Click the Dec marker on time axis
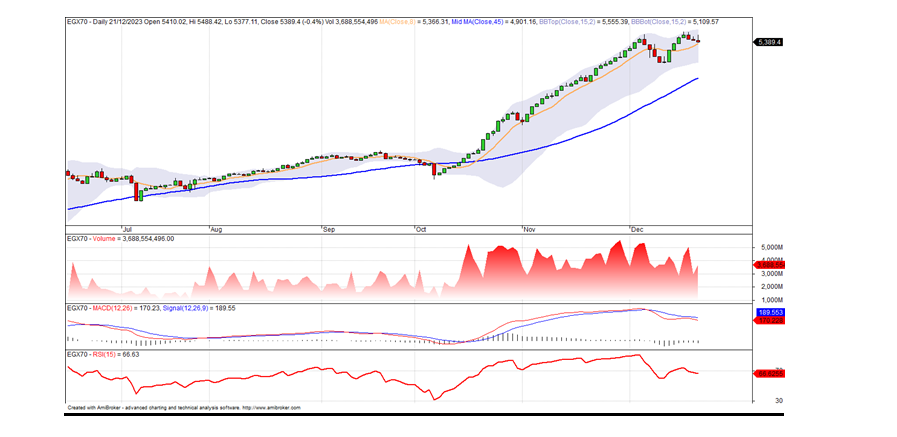Image resolution: width=897 pixels, height=437 pixels. click(x=636, y=229)
